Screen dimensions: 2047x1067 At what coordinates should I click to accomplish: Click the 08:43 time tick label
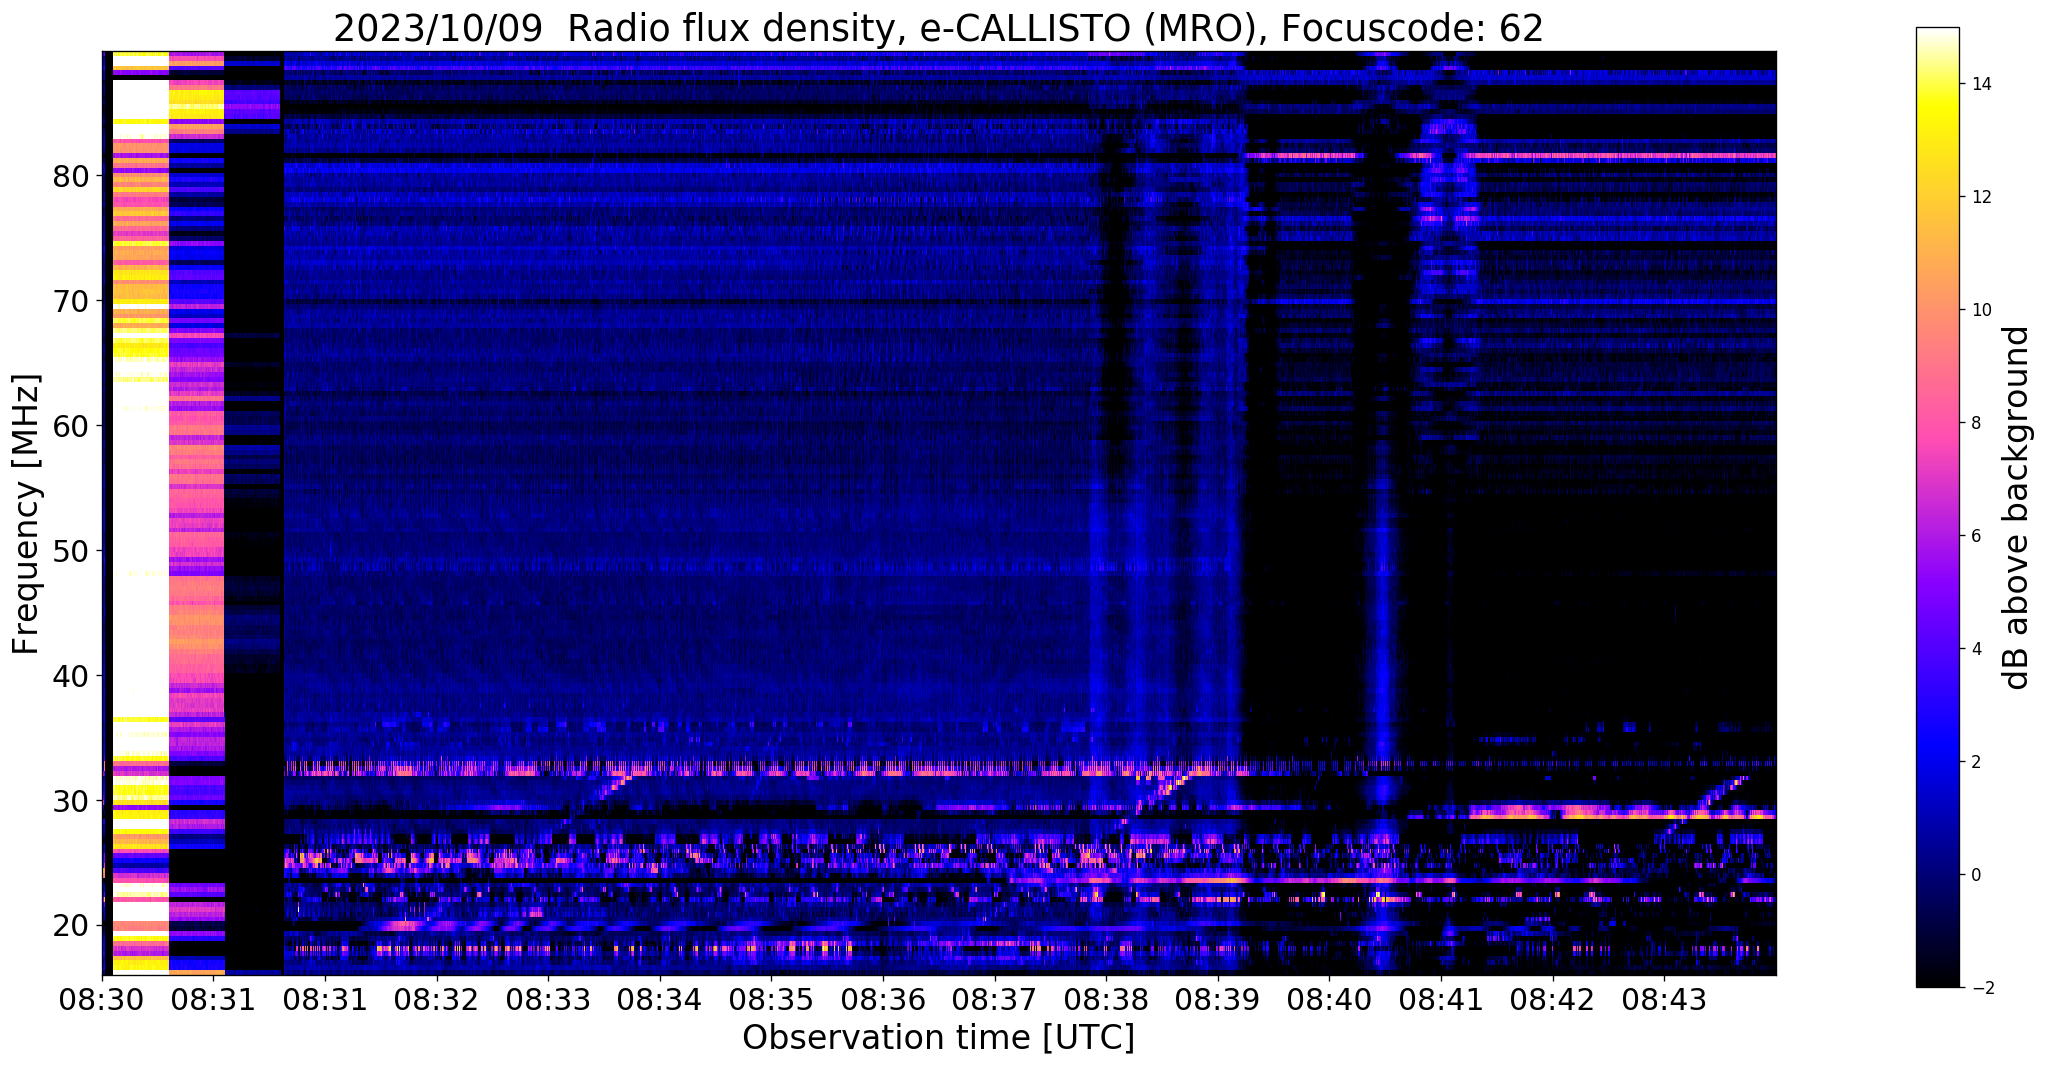pos(1664,1000)
